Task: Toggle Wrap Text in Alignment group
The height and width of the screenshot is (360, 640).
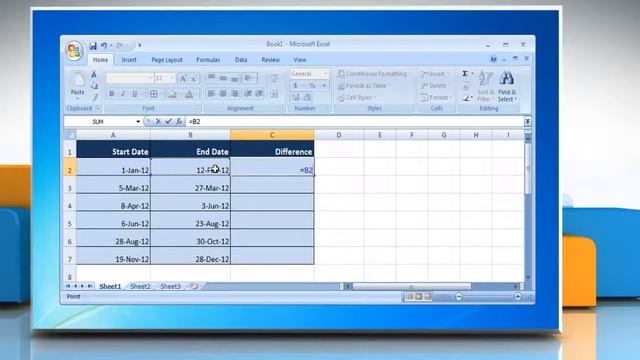Action: coord(274,78)
